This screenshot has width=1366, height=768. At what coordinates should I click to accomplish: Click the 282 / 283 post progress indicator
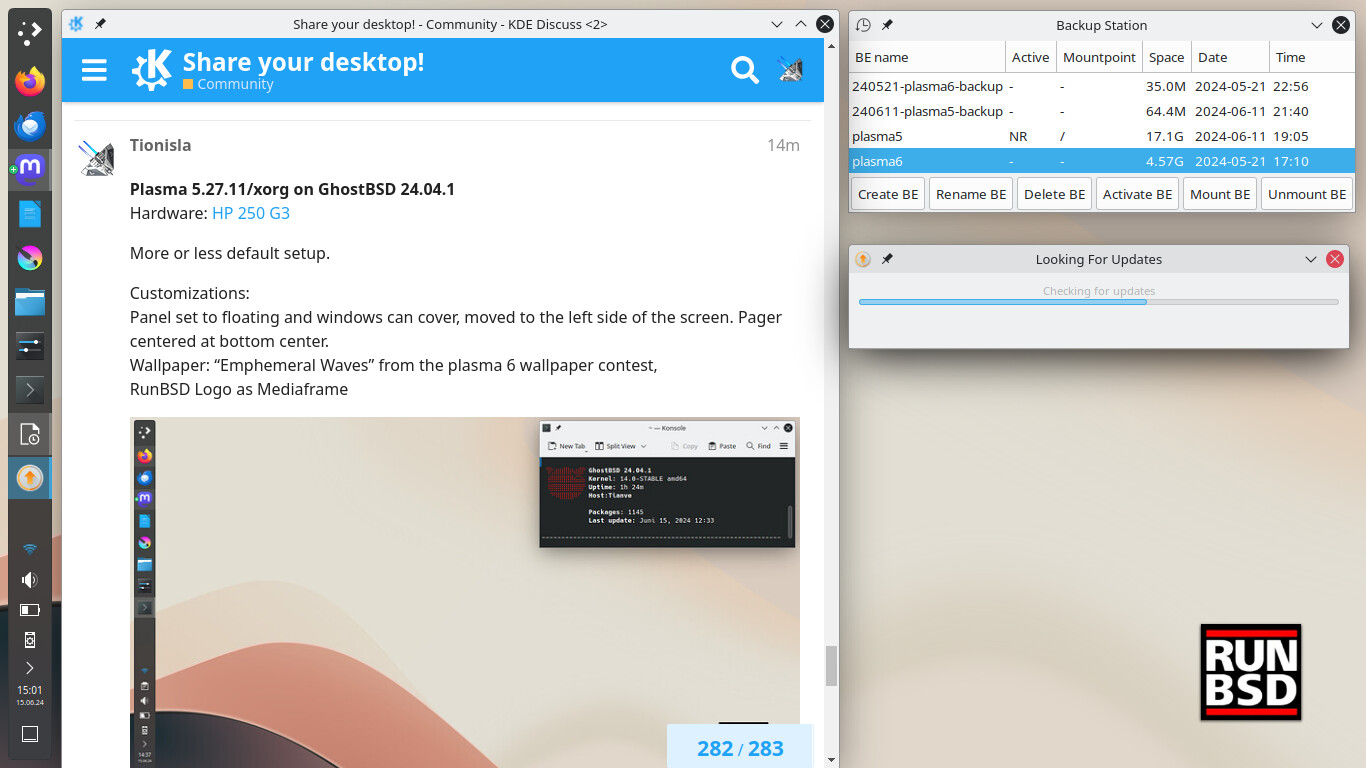[x=740, y=748]
